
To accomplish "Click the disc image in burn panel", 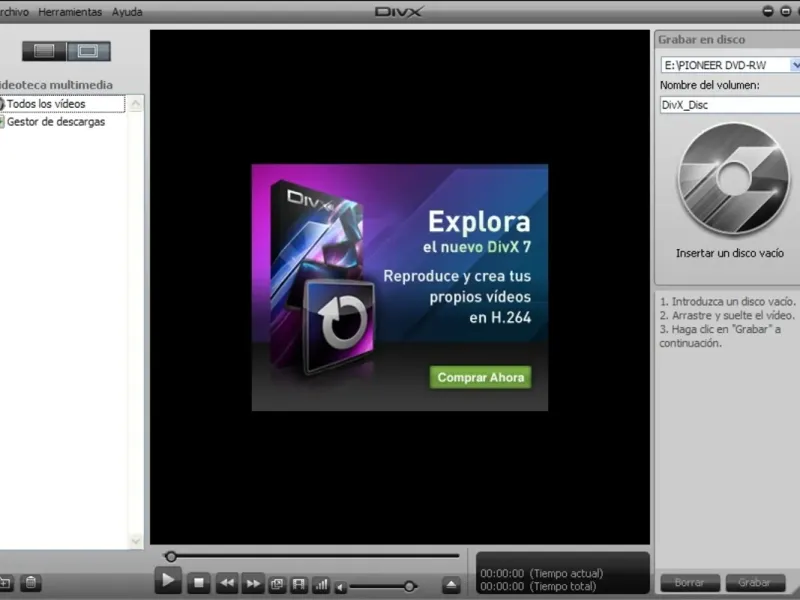I will tap(733, 179).
